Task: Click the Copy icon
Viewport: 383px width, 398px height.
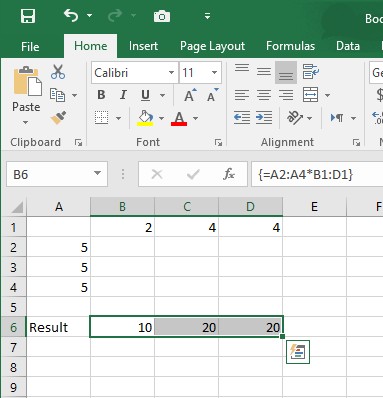Action: click(57, 95)
